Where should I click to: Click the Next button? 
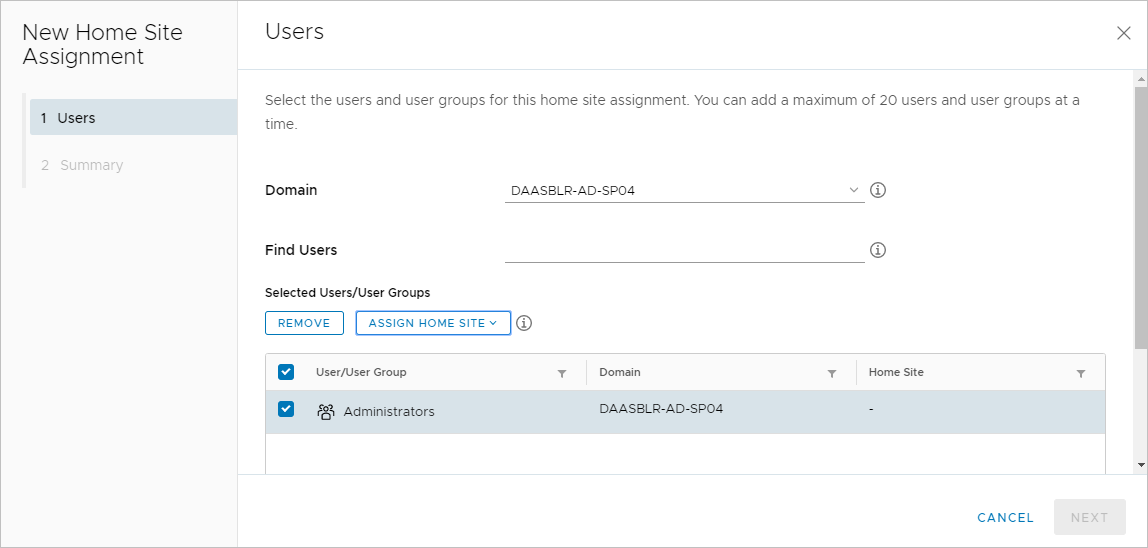tap(1089, 517)
